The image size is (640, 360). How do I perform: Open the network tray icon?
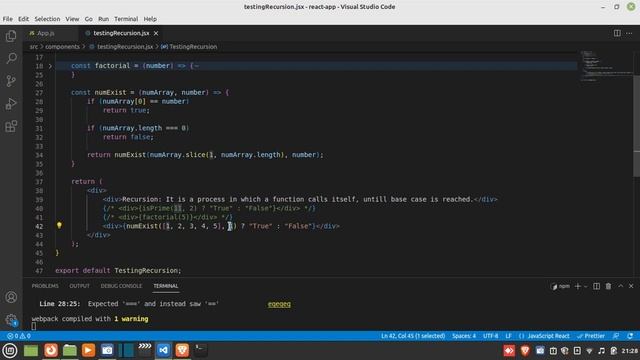pos(589,351)
